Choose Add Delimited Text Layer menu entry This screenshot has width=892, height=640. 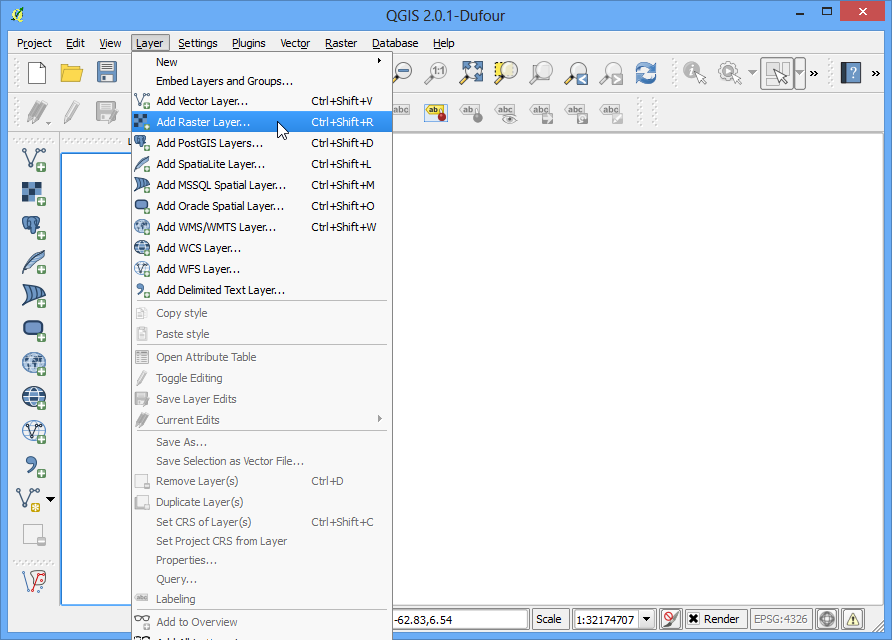(262, 290)
